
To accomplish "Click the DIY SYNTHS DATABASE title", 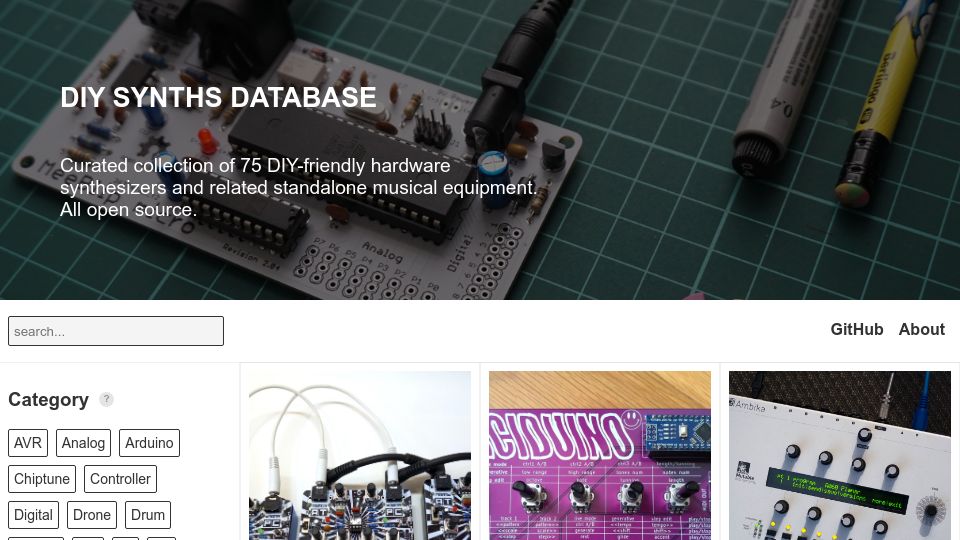I will pos(218,97).
